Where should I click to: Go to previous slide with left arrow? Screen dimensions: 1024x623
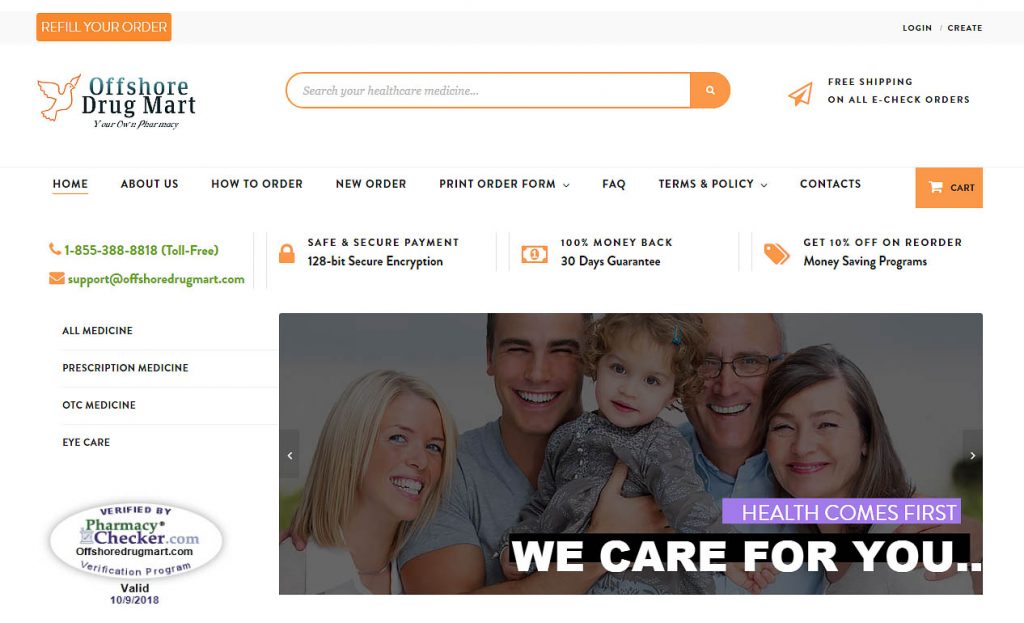click(289, 455)
